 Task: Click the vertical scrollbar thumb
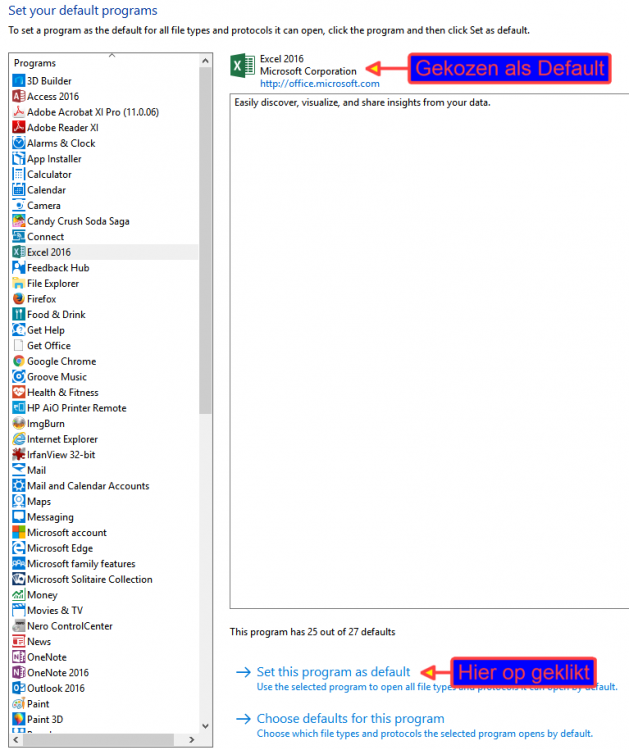click(x=205, y=240)
